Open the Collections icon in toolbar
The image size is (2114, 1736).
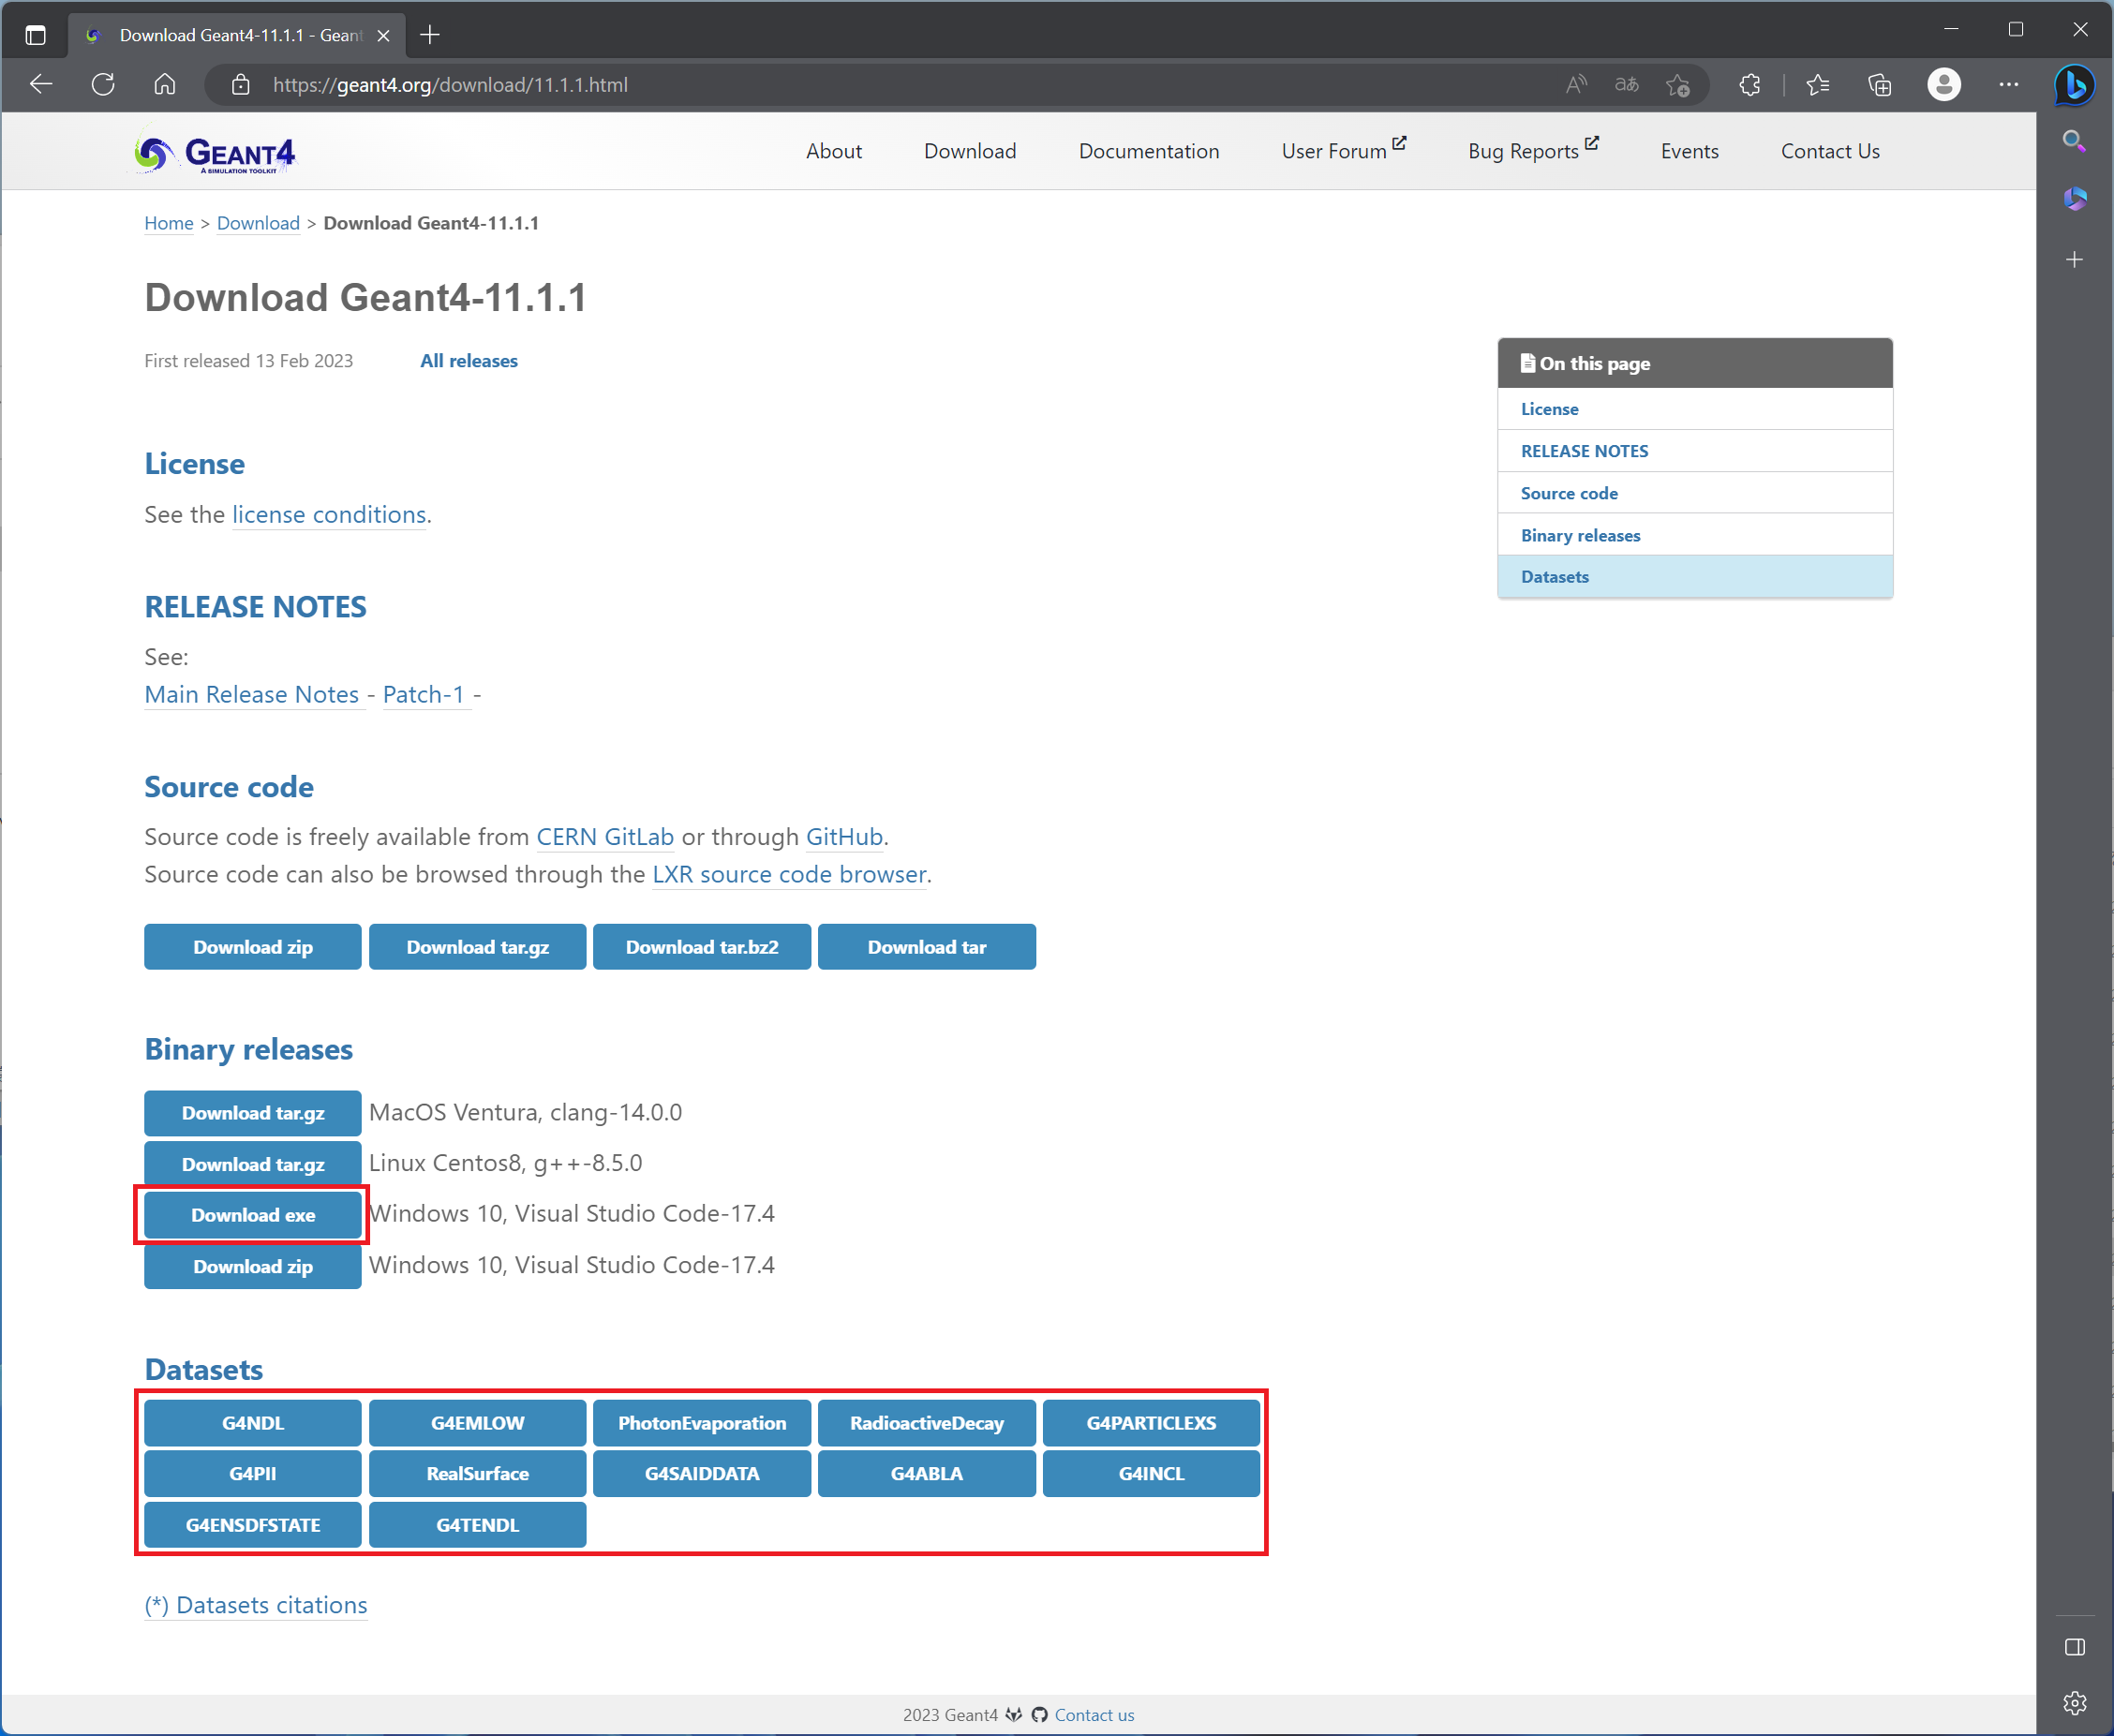pyautogui.click(x=1880, y=85)
